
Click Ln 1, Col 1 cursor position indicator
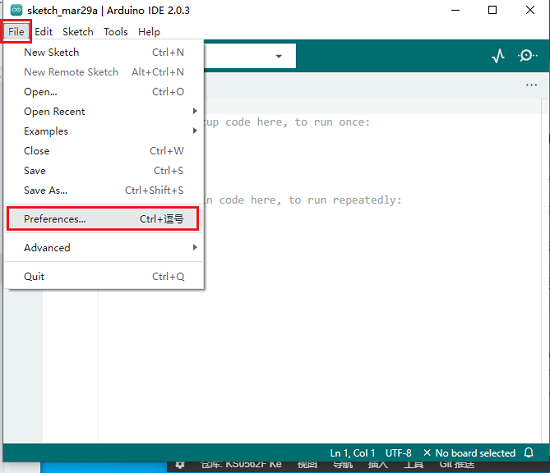(x=352, y=453)
